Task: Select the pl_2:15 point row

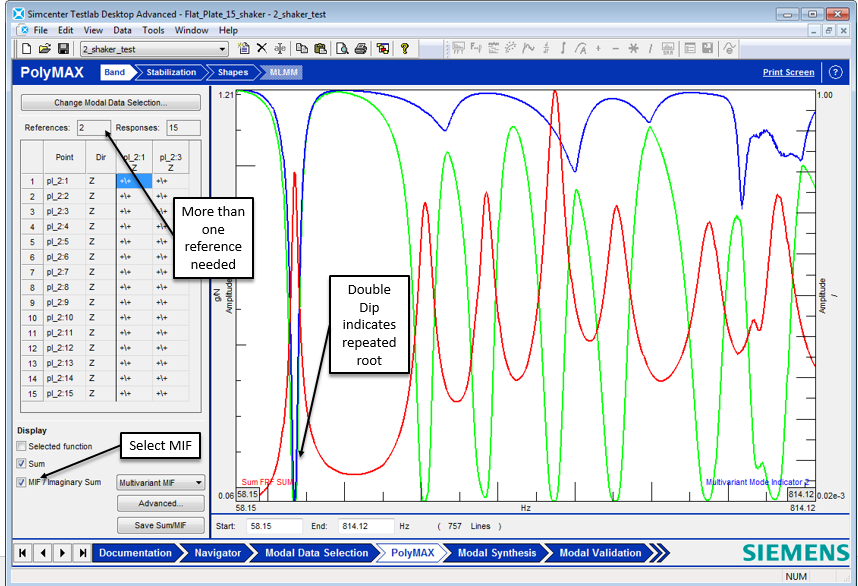Action: tap(105, 393)
